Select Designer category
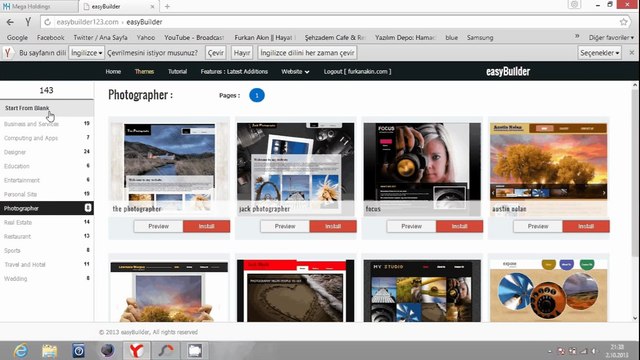This screenshot has height=360, width=640. (47, 152)
